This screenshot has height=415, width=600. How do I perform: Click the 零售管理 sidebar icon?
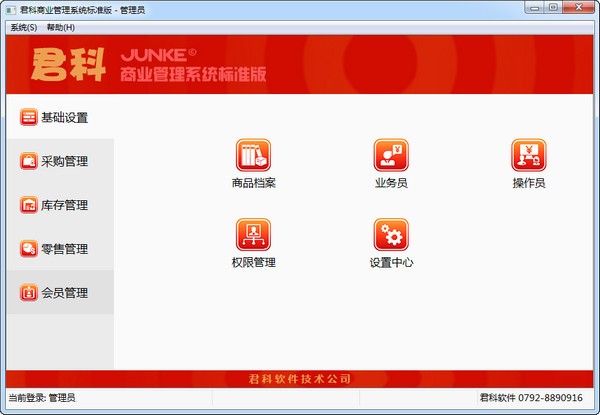coord(29,249)
